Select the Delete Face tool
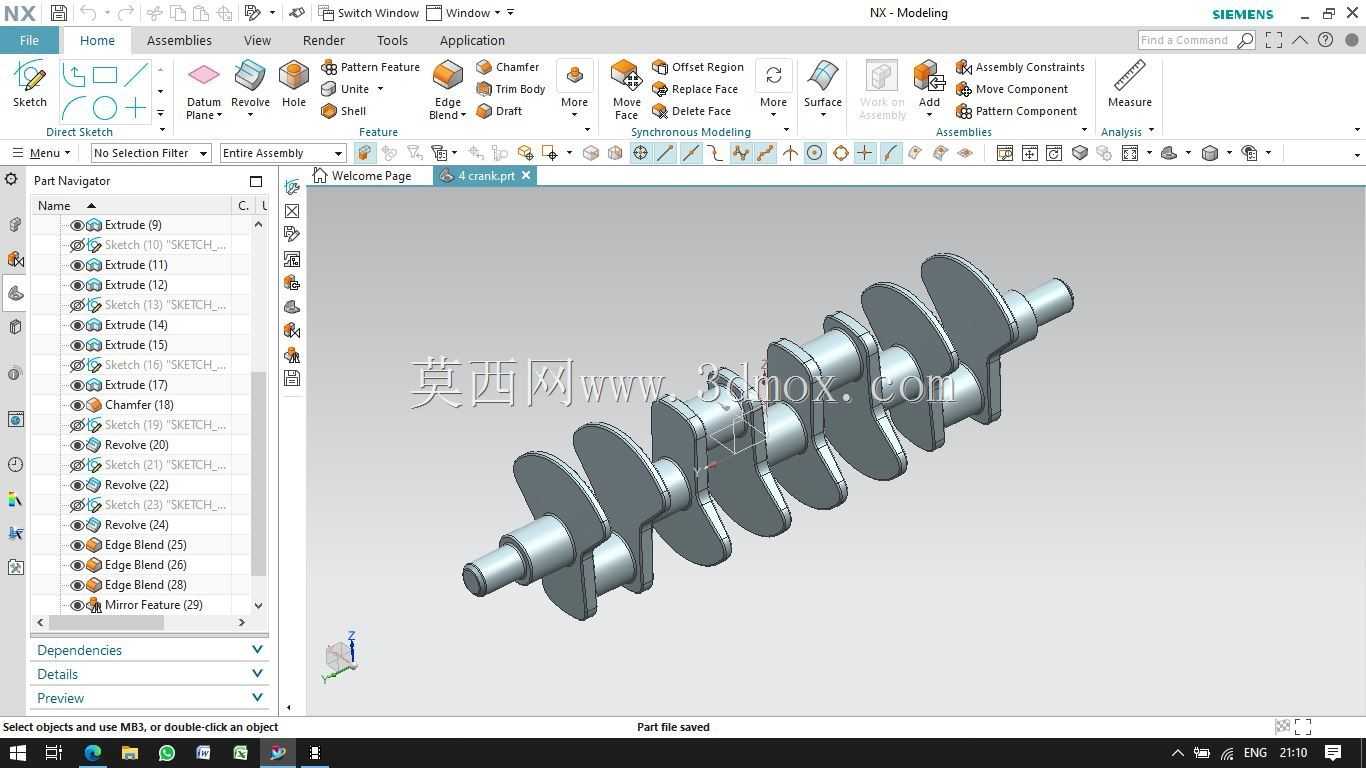1366x768 pixels. point(691,111)
